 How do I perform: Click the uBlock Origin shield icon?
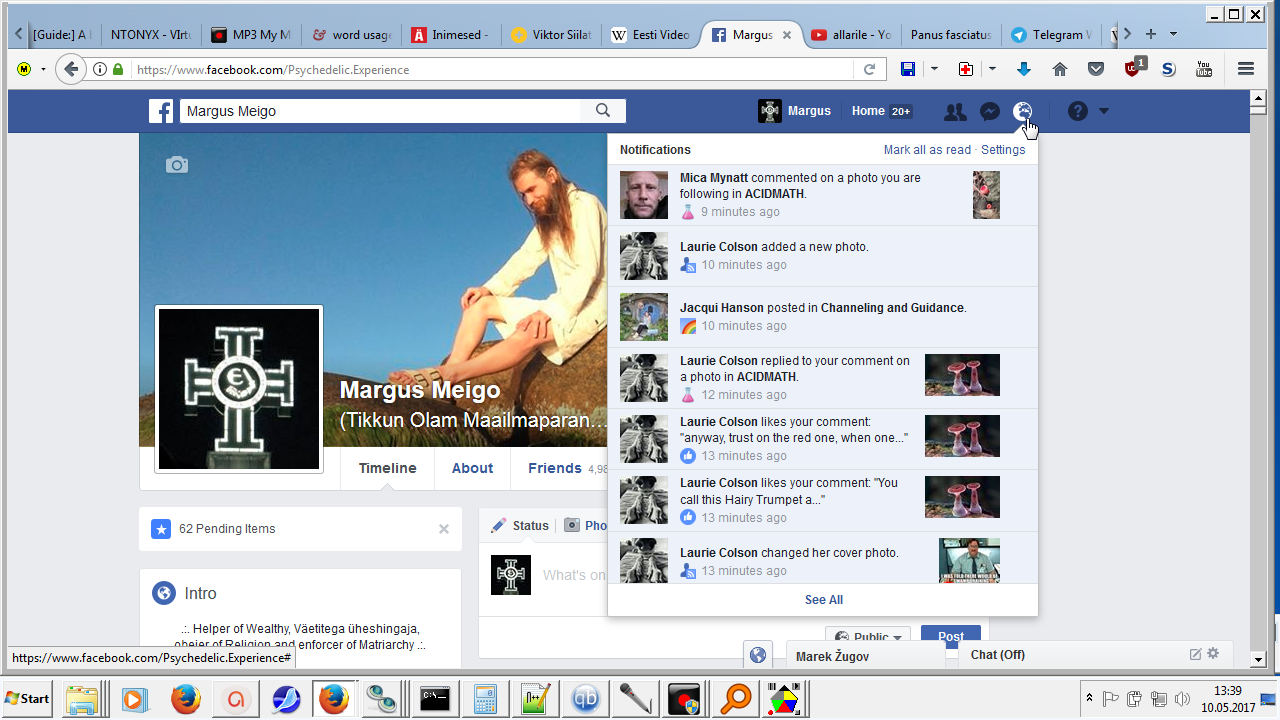[1134, 68]
